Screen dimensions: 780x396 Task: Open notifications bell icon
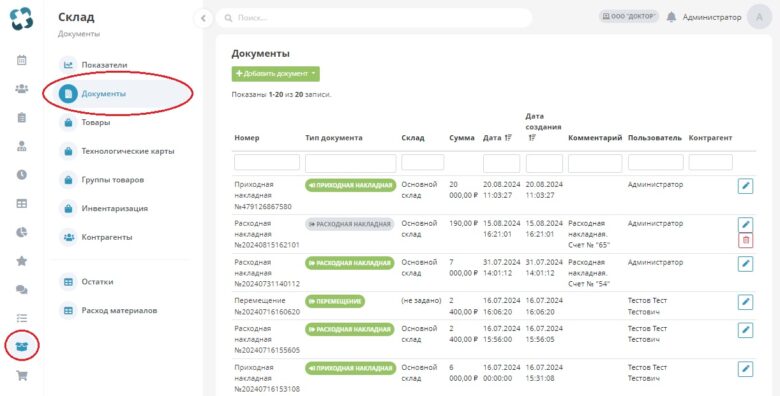[x=671, y=17]
